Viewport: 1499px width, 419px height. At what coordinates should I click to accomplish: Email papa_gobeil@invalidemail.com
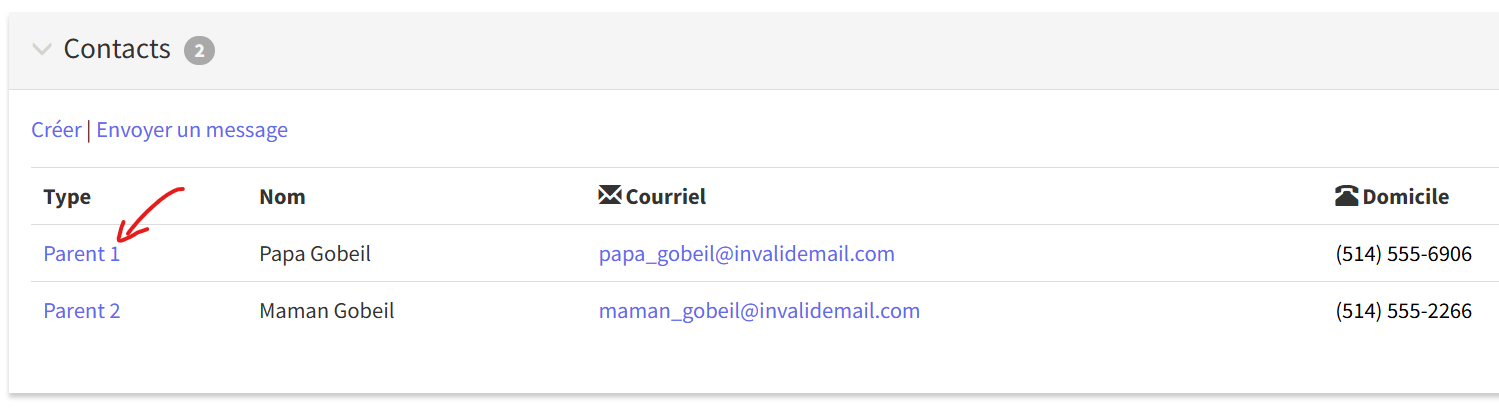click(x=747, y=254)
